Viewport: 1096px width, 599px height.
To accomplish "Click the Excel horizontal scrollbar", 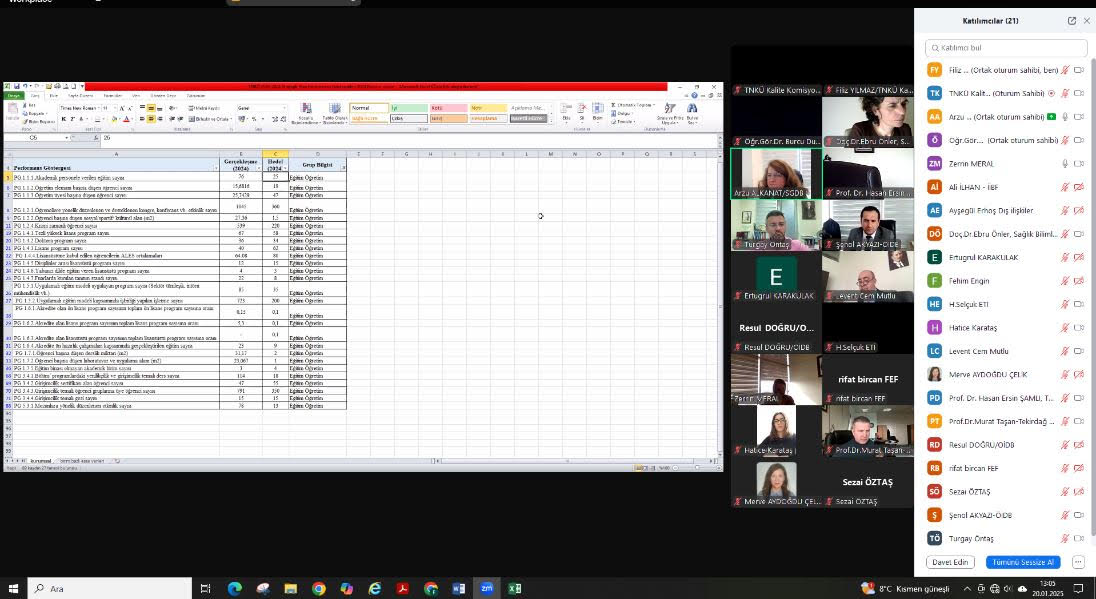I will [573, 461].
